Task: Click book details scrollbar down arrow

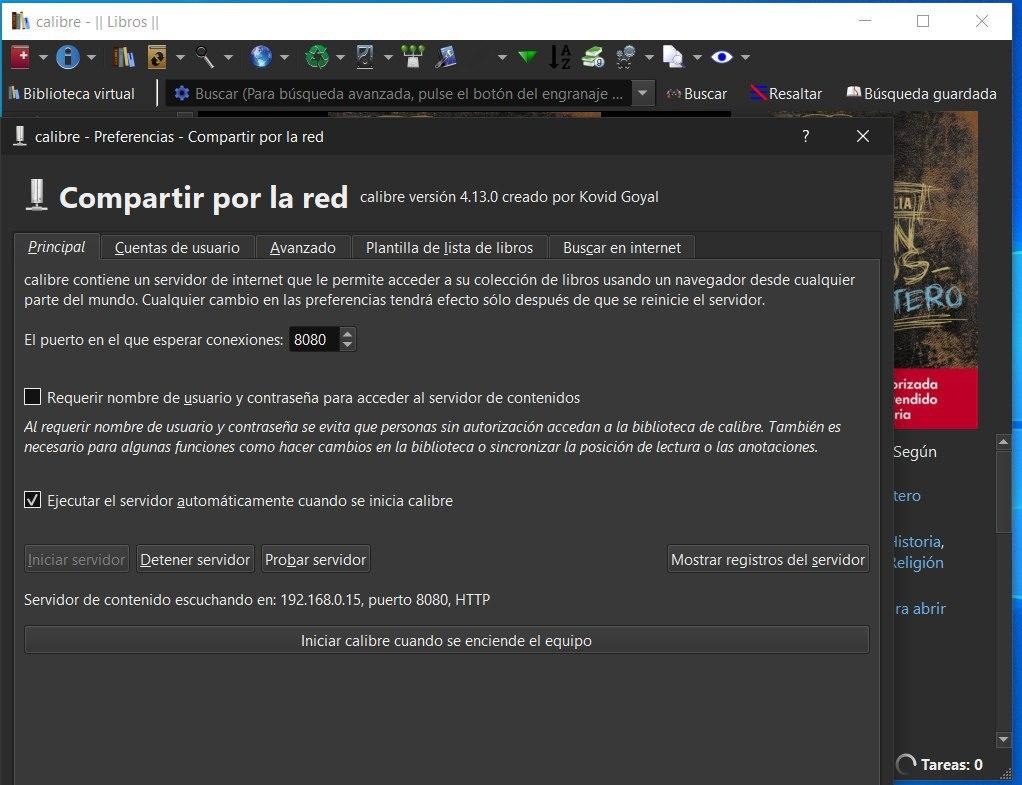Action: 1004,739
